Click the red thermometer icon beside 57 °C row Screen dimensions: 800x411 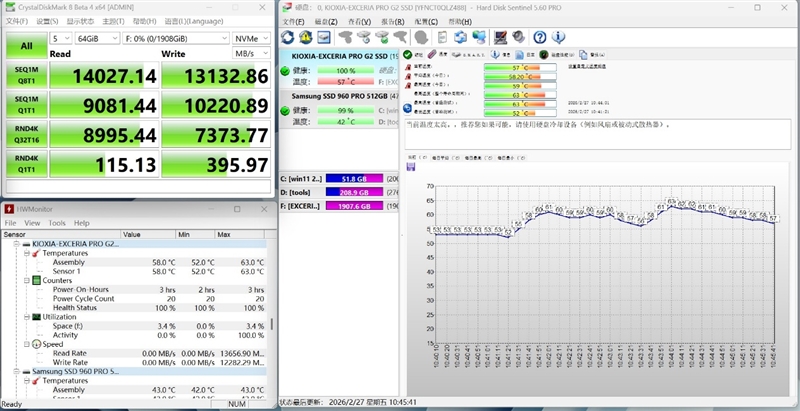pos(408,67)
